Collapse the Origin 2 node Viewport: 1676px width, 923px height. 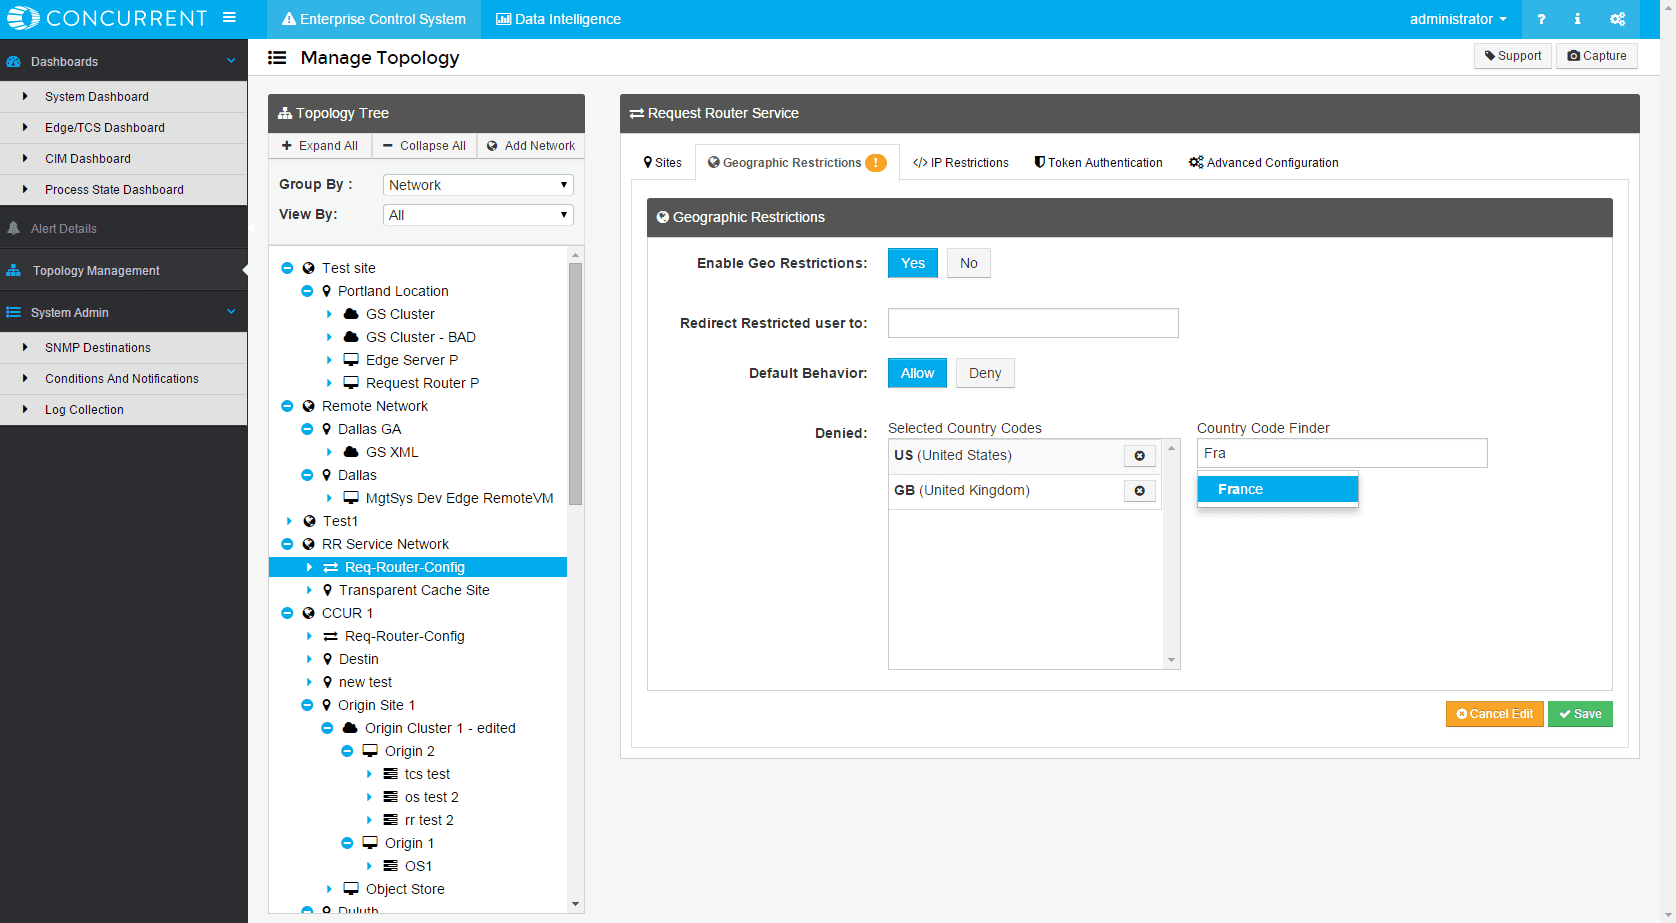pyautogui.click(x=347, y=751)
